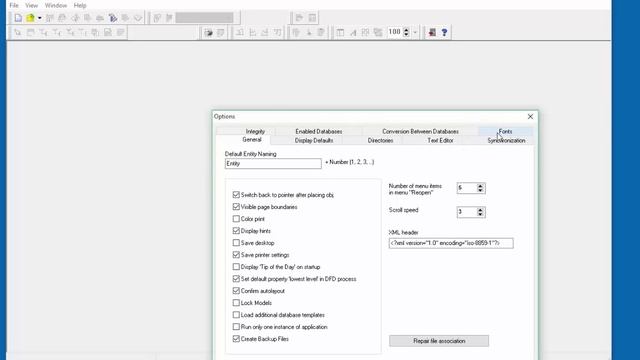Viewport: 640px width, 360px height.
Task: Uncheck Confirm autolayout
Action: tap(236, 291)
